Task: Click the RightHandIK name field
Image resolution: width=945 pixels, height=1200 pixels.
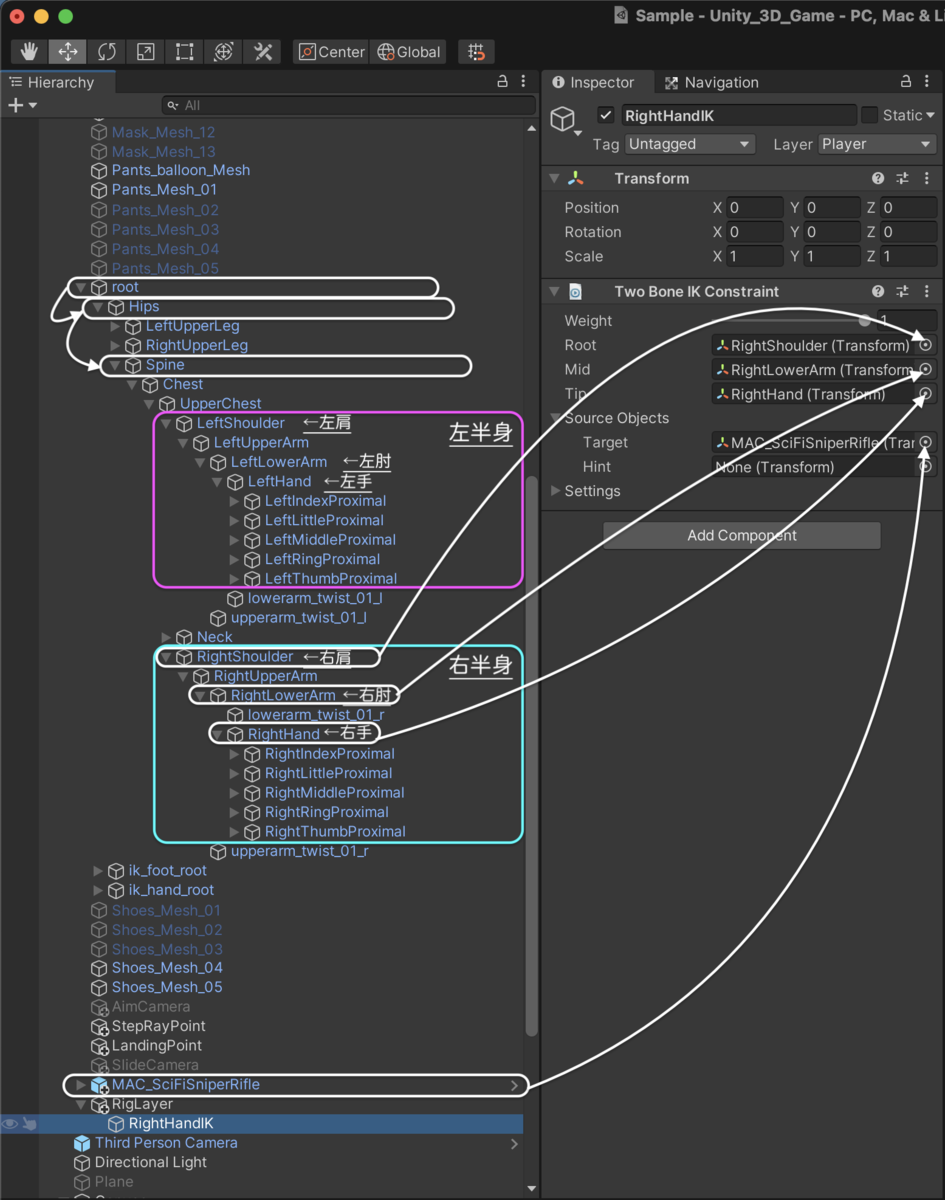Action: [739, 115]
